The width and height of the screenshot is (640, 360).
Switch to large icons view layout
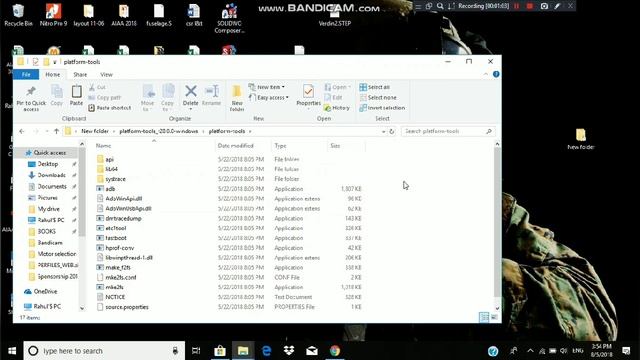coord(494,317)
